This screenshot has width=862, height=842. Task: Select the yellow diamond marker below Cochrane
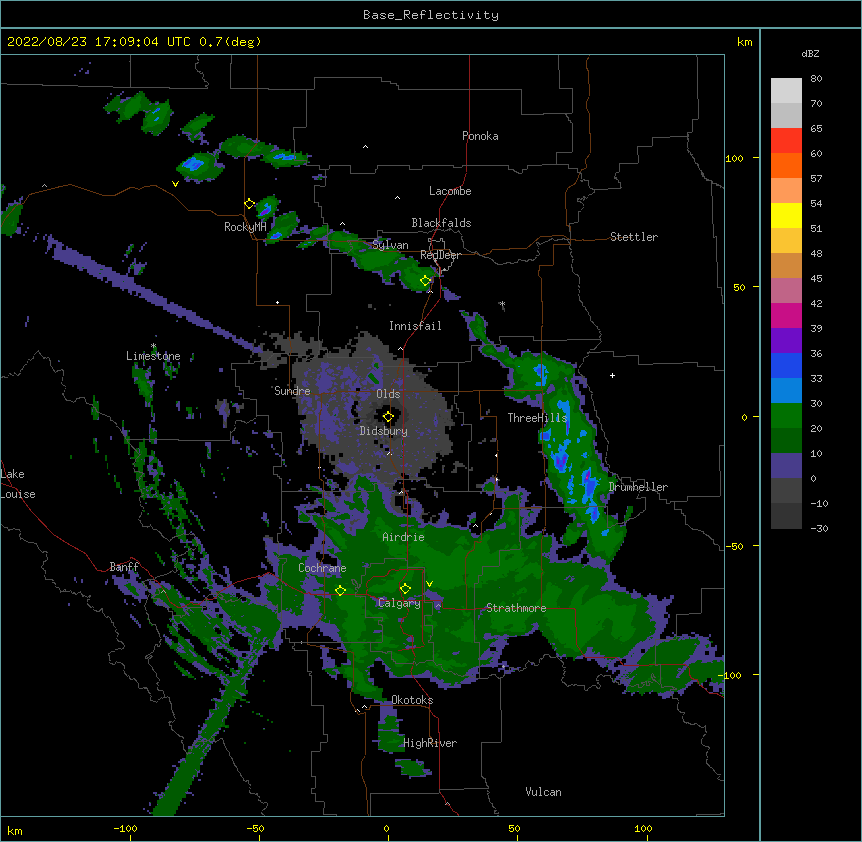click(x=340, y=591)
